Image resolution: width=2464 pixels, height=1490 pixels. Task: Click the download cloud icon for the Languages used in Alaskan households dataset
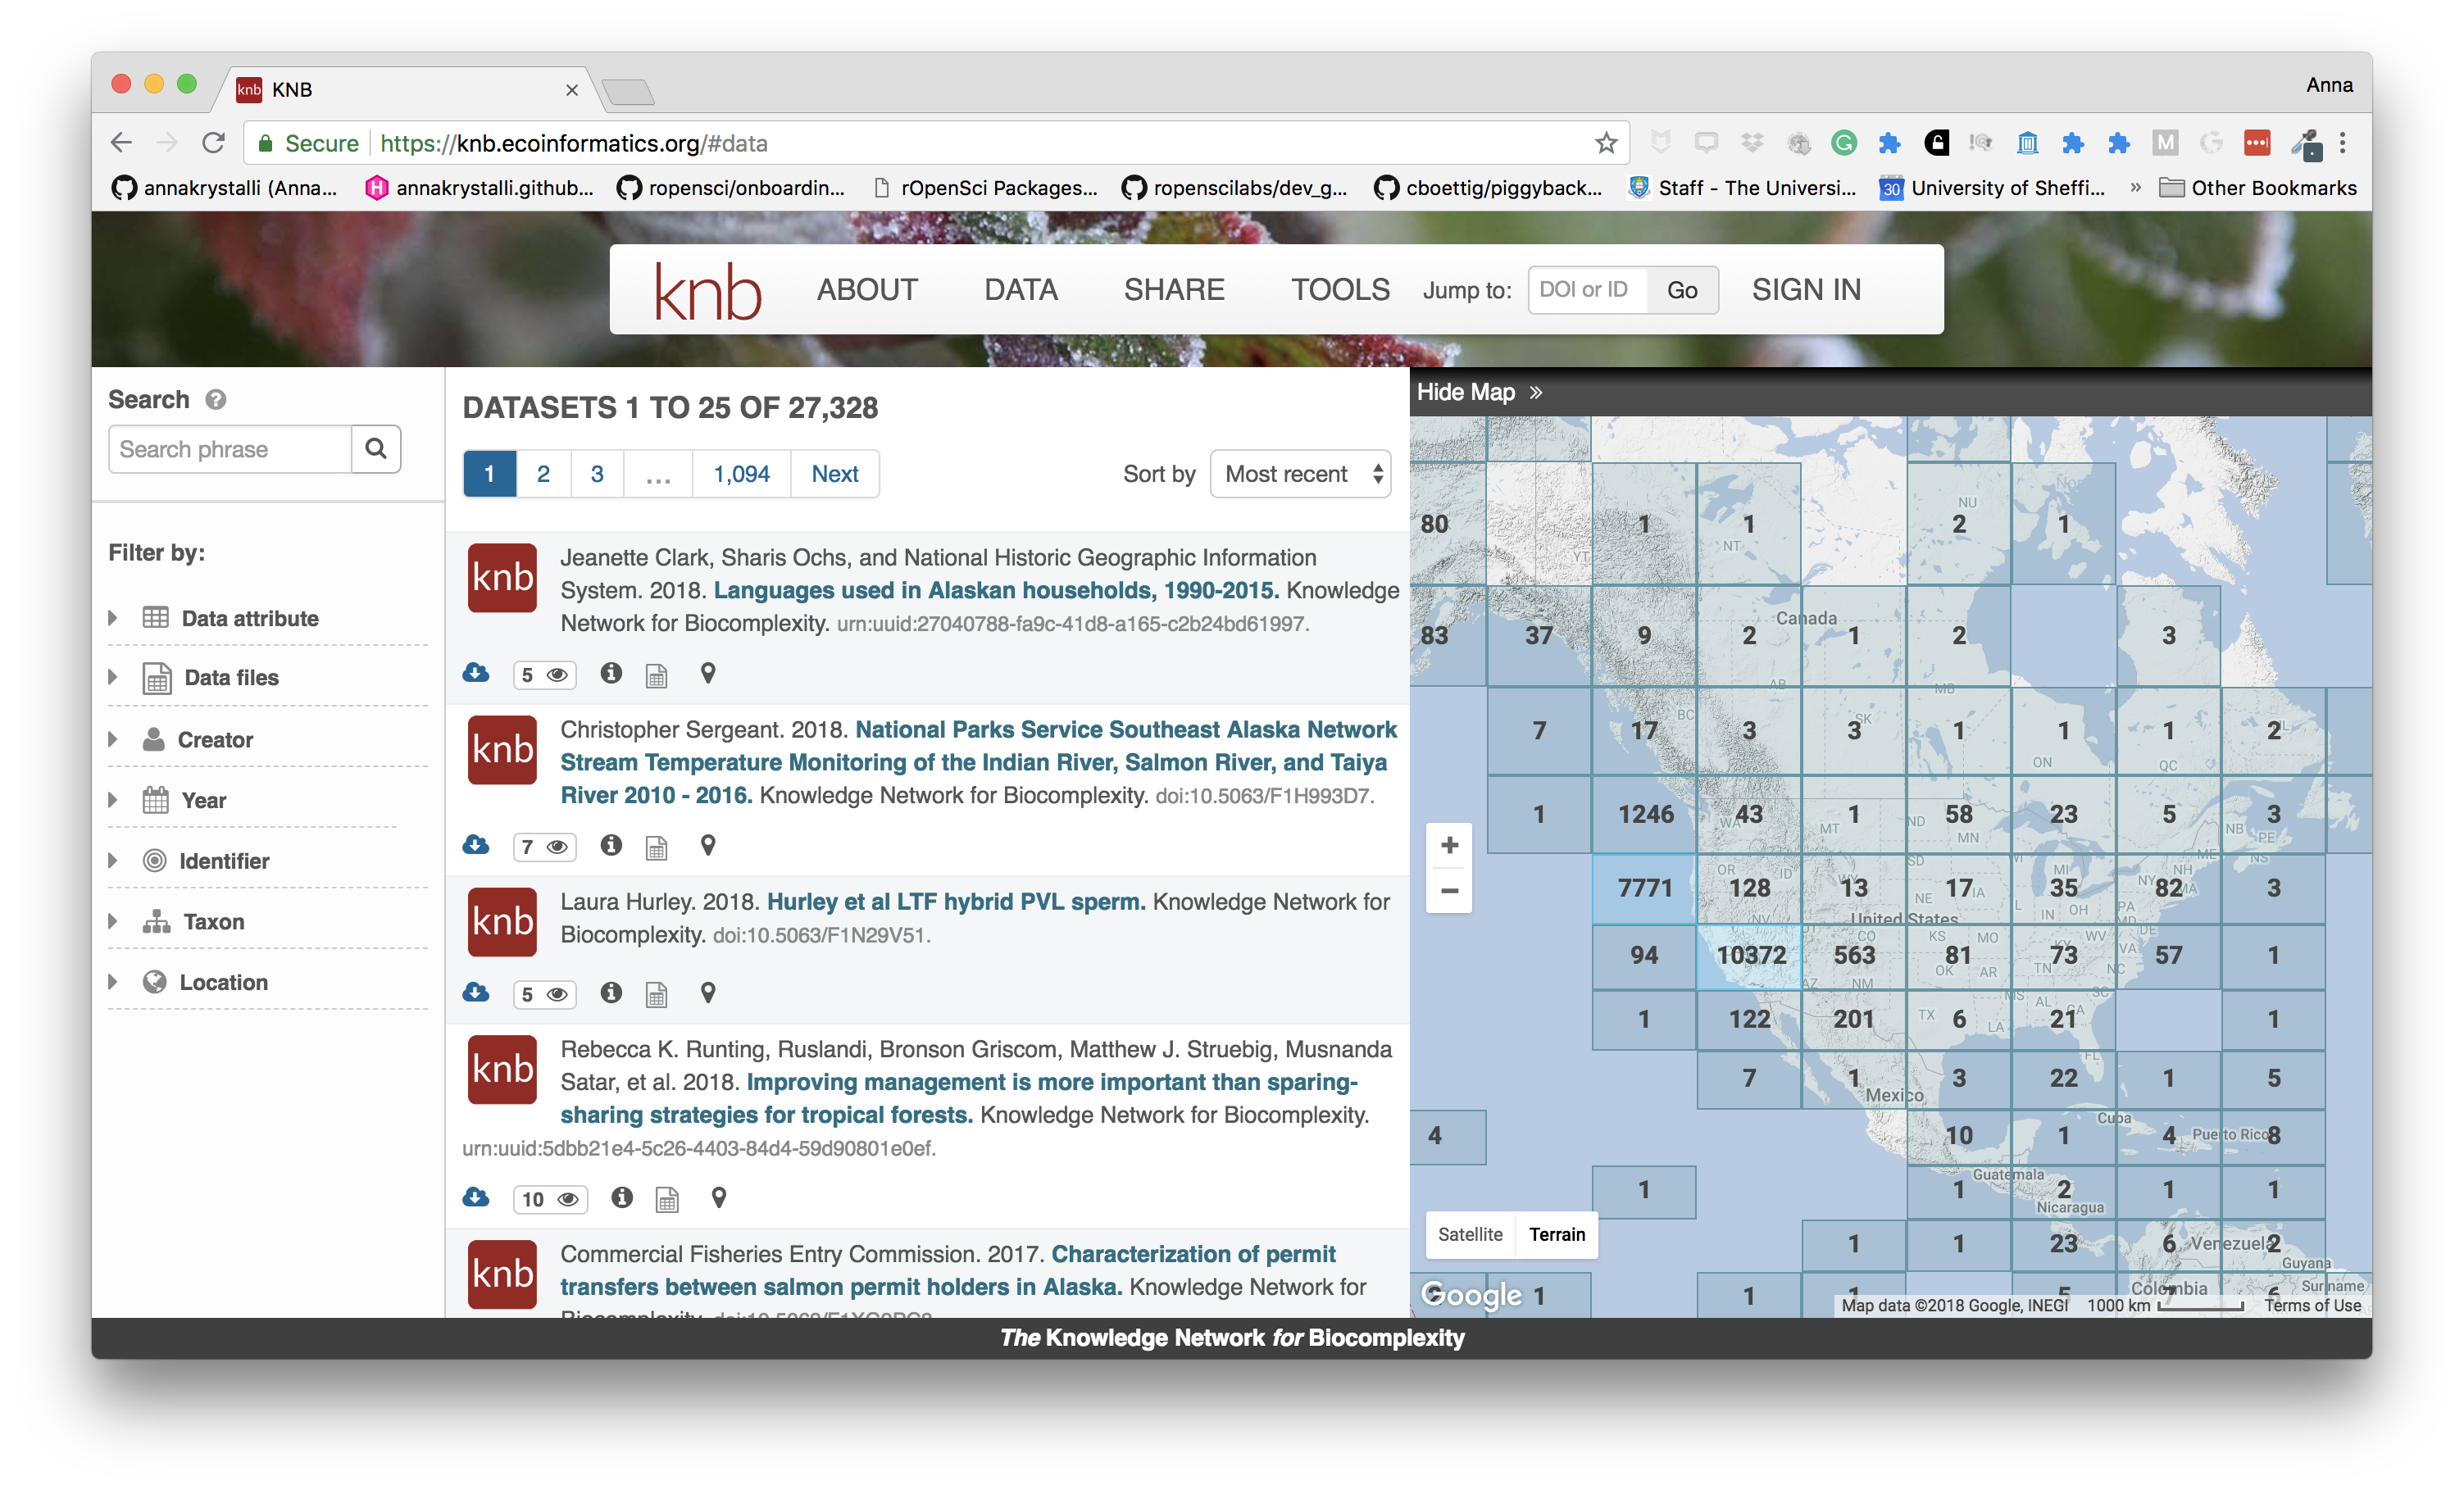click(476, 673)
